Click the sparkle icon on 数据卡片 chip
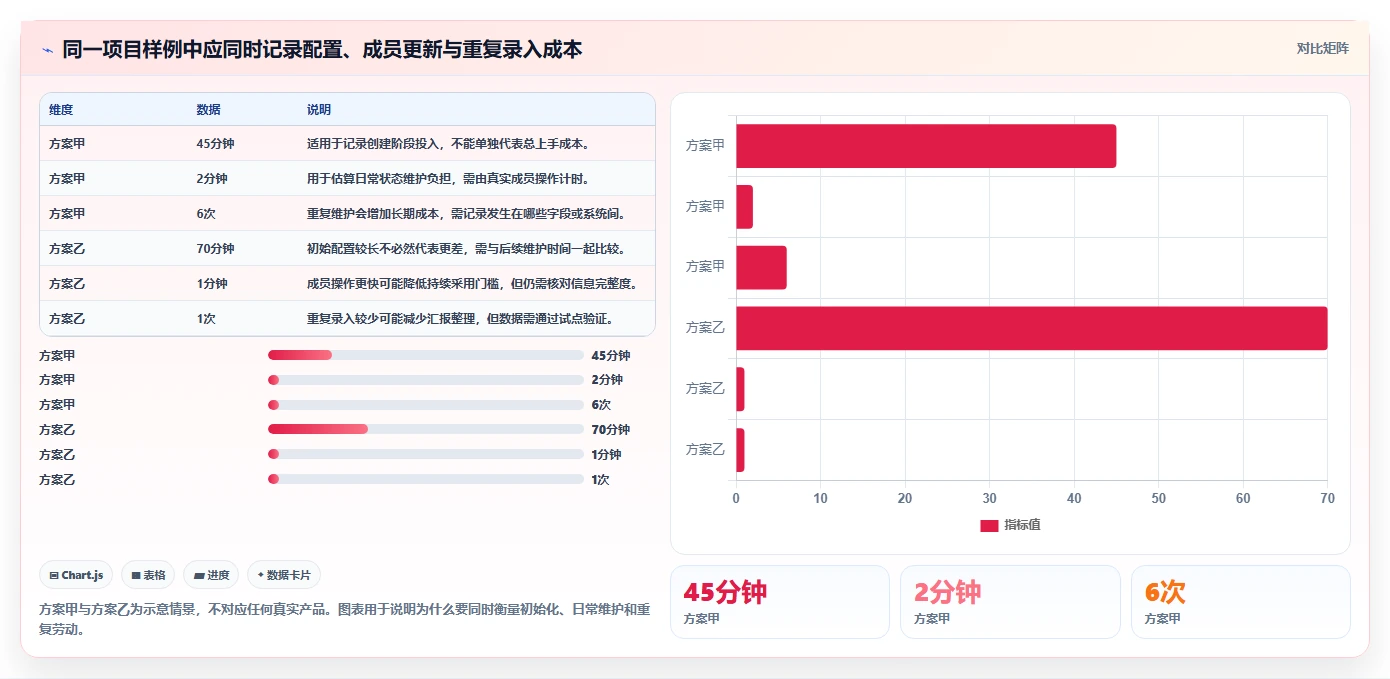The width and height of the screenshot is (1390, 679). coord(260,575)
